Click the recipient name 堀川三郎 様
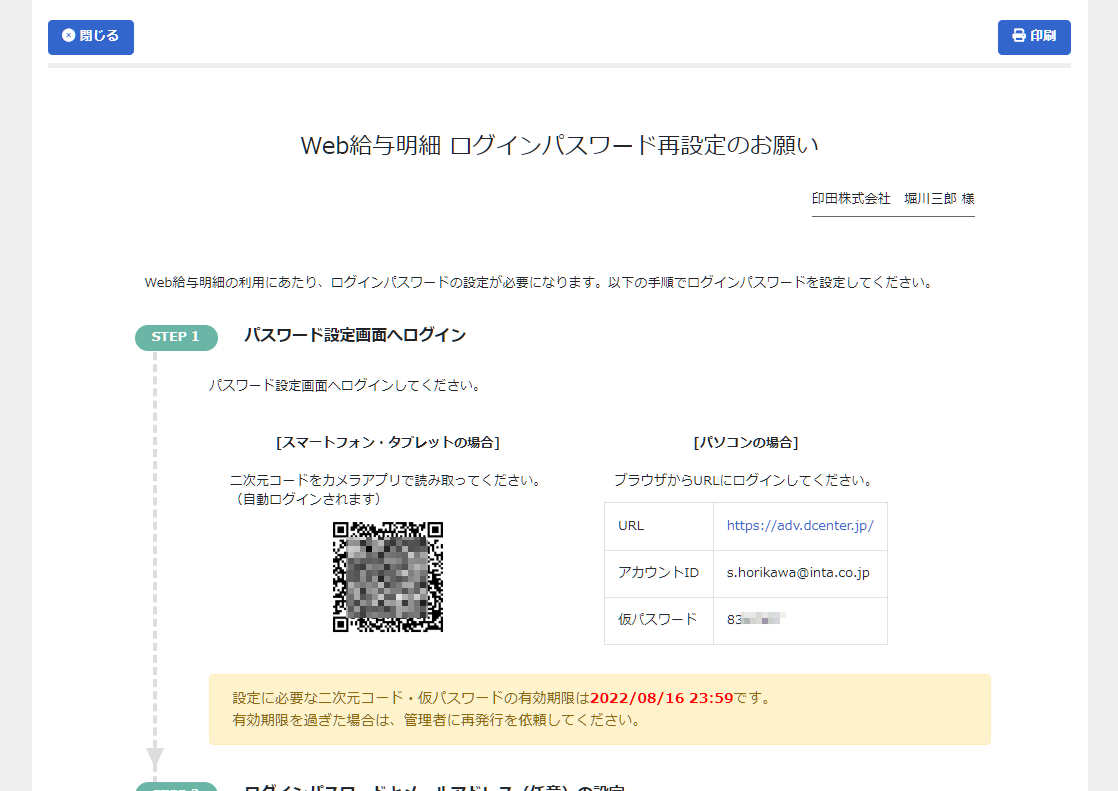1118x791 pixels. (939, 199)
